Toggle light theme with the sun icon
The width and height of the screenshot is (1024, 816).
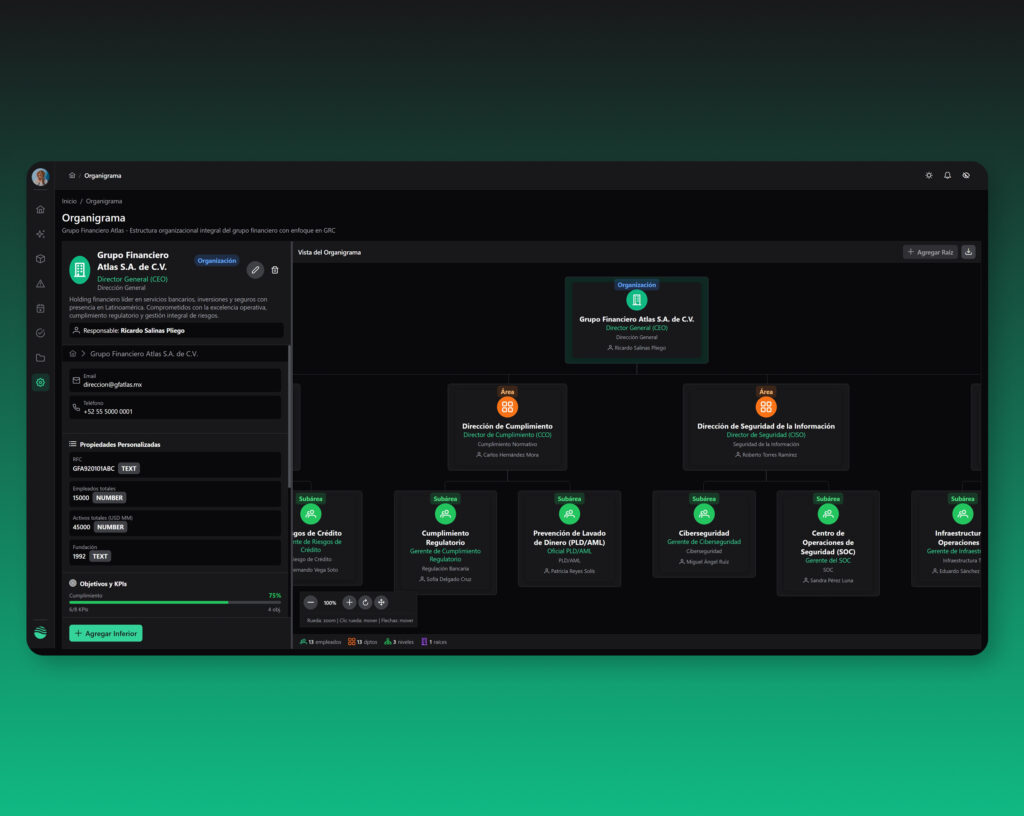click(929, 176)
